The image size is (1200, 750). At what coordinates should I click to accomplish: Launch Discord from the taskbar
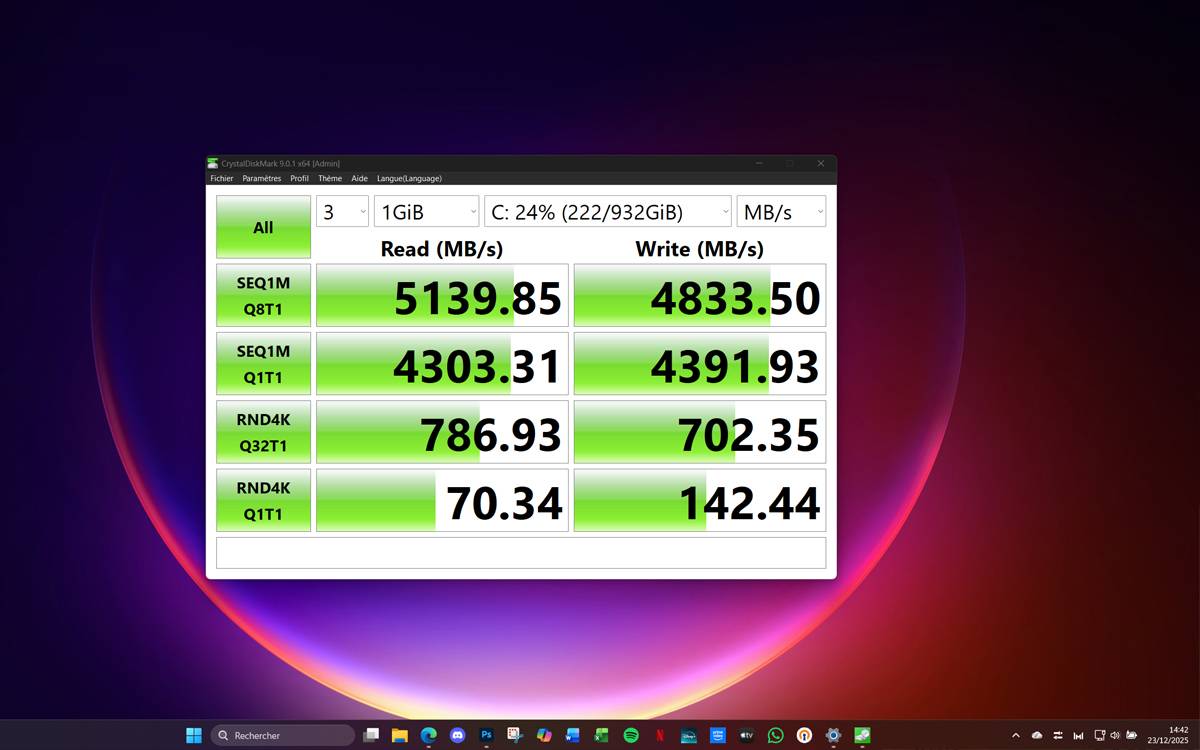coord(457,735)
